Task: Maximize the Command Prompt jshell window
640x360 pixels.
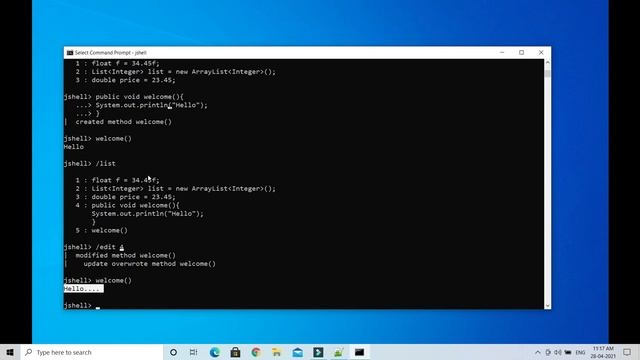Action: coord(522,52)
